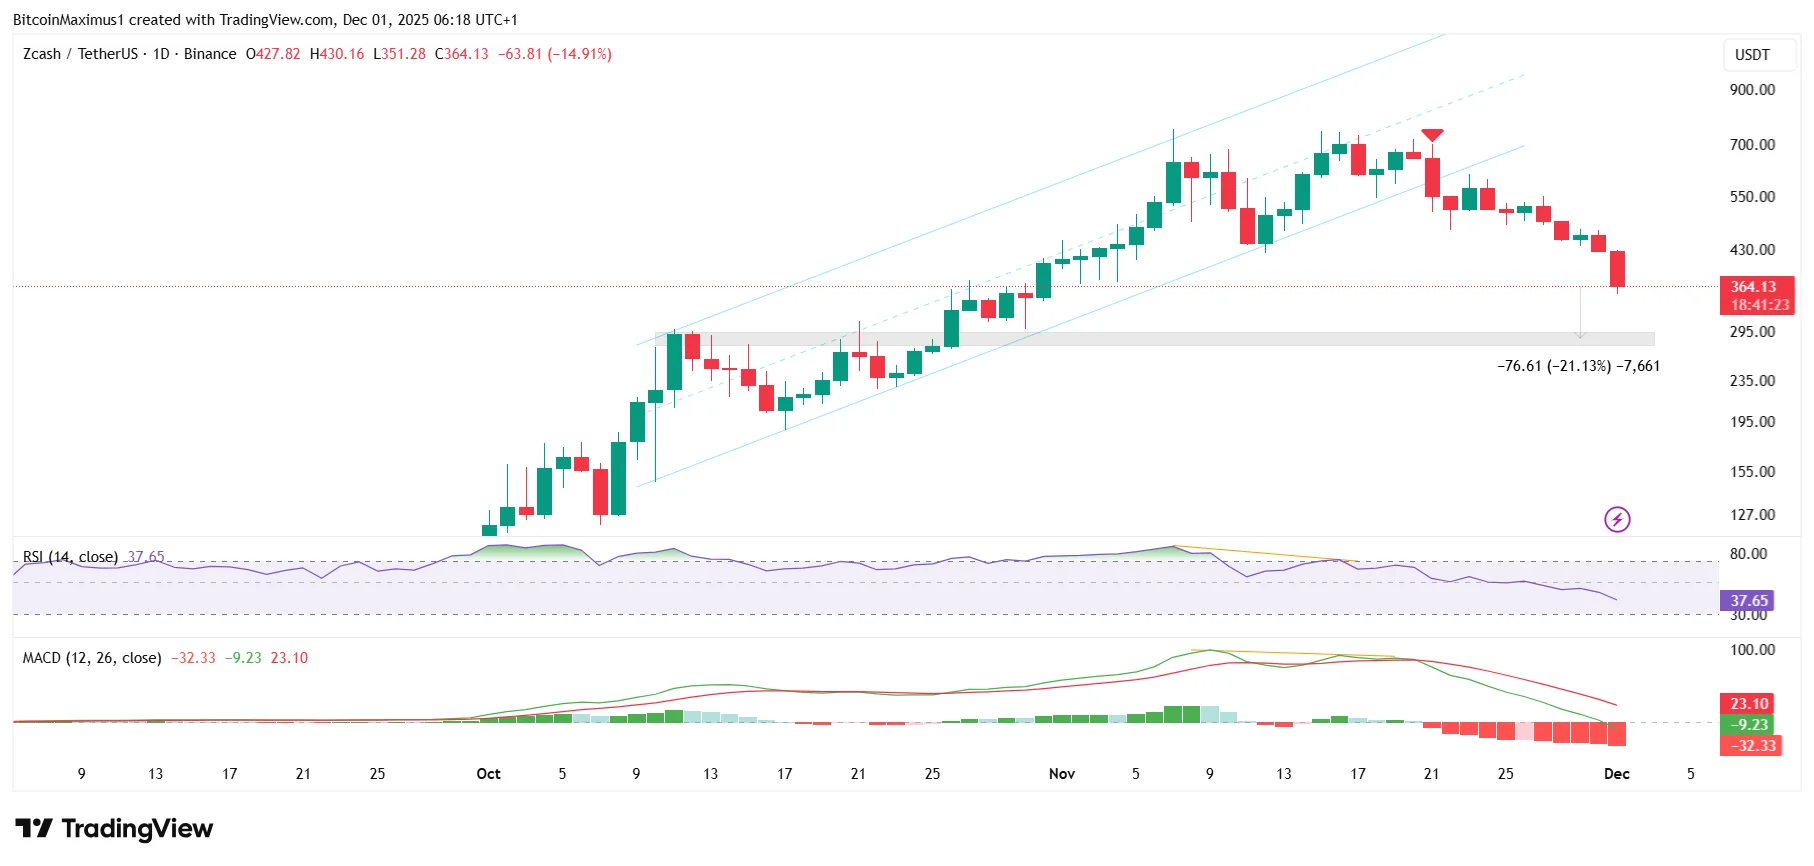Click the 430.00 price axis label
The image size is (1814, 866).
[1753, 250]
